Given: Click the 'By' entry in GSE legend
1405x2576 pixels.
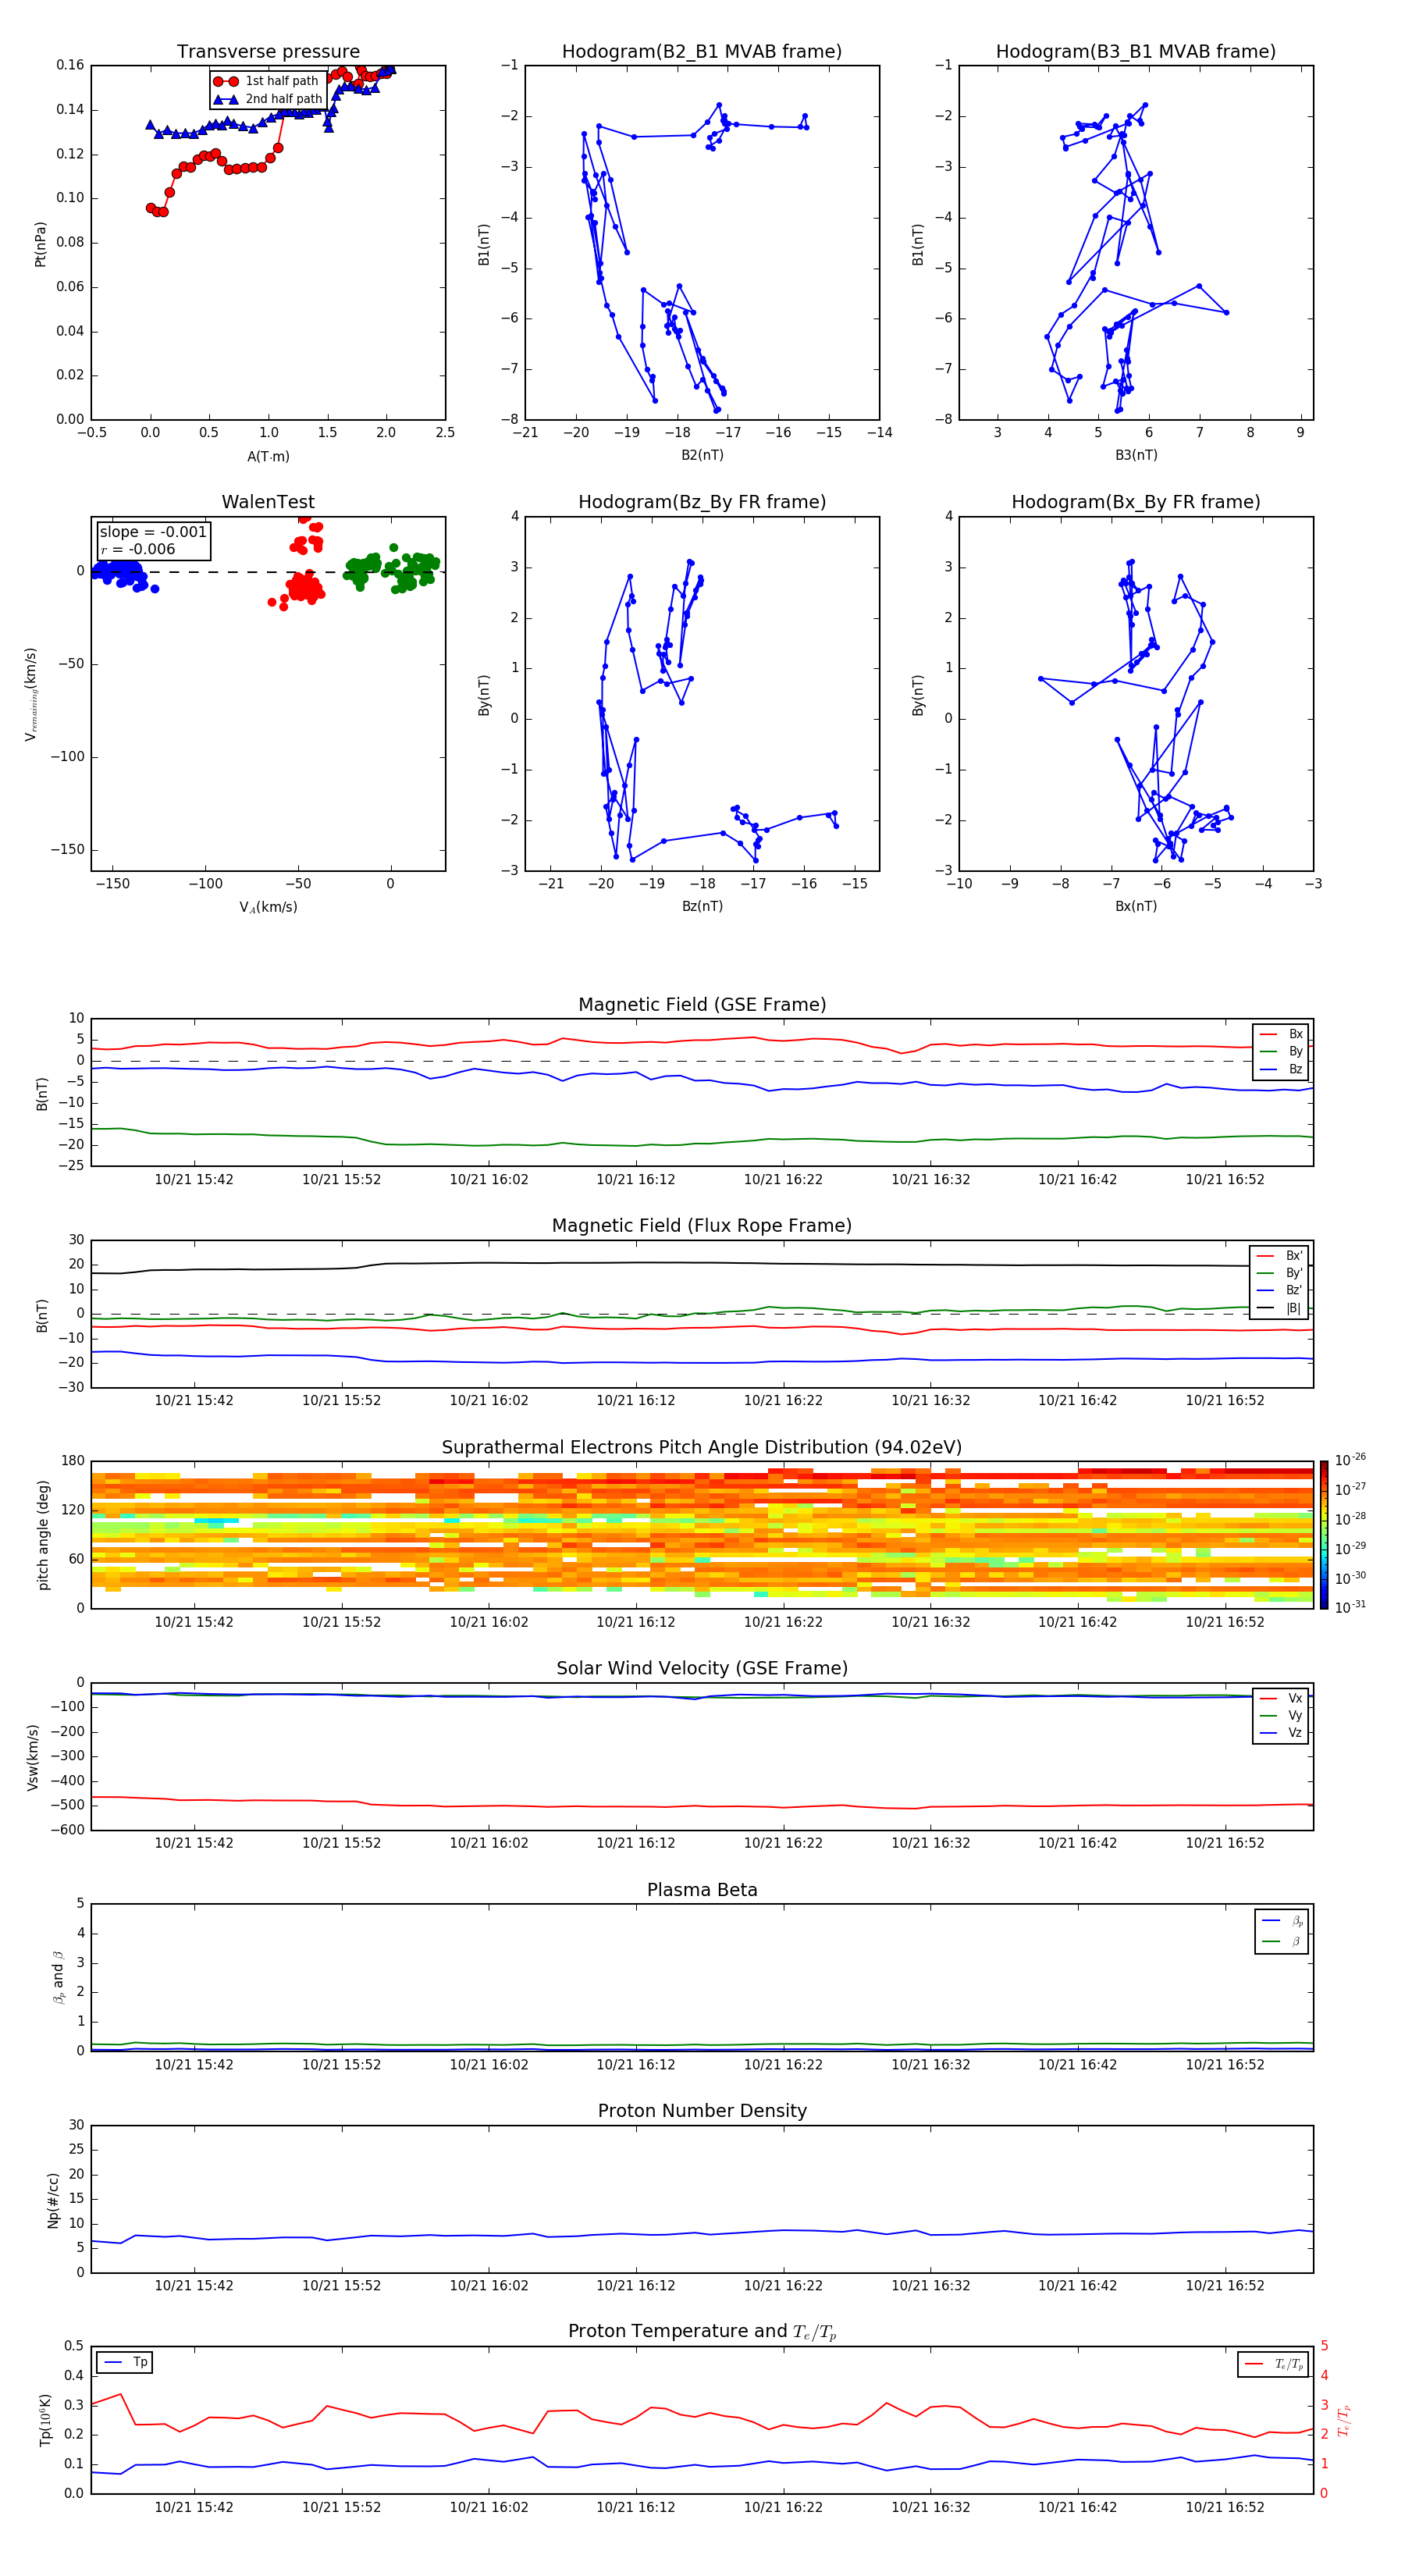Looking at the screenshot, I should [1281, 1051].
